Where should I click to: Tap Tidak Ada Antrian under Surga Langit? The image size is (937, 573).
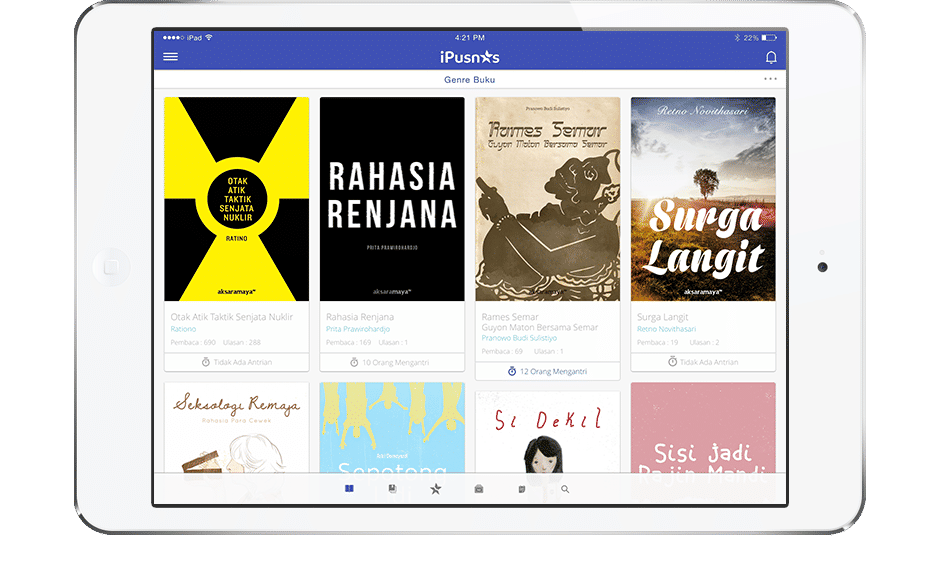click(x=703, y=362)
